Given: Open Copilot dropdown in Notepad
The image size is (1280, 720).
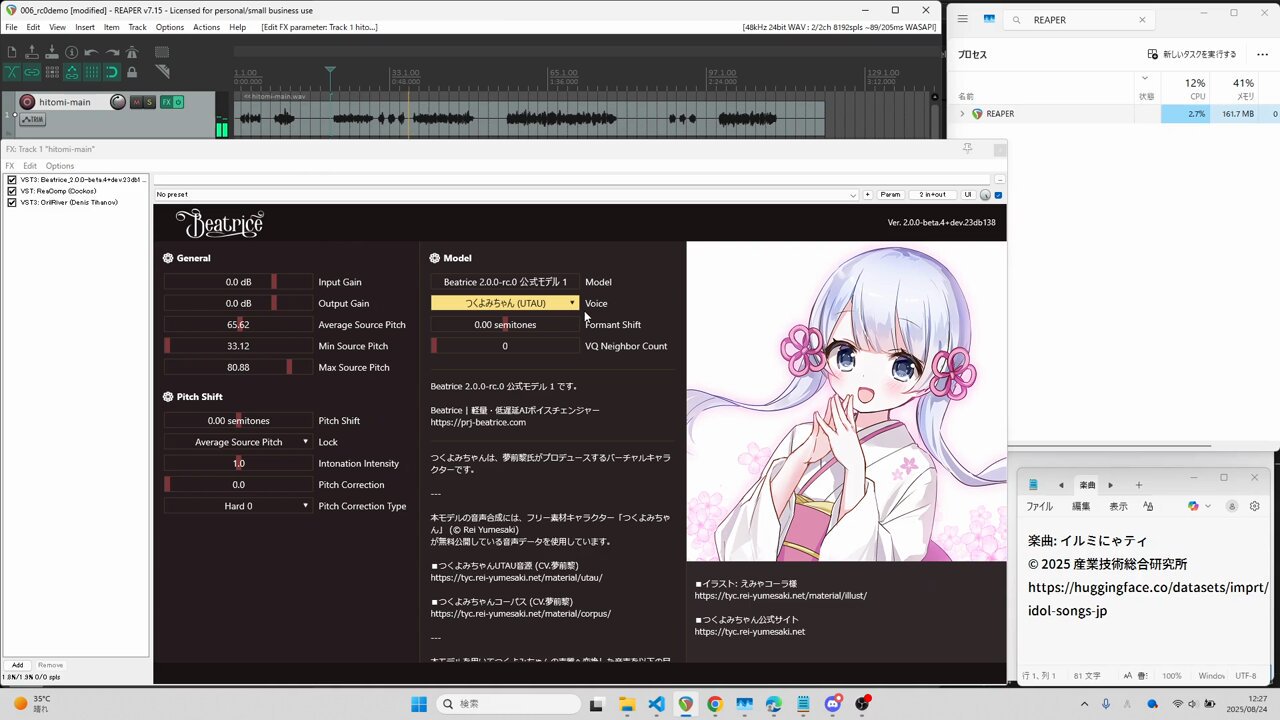Looking at the screenshot, I should (x=1198, y=507).
